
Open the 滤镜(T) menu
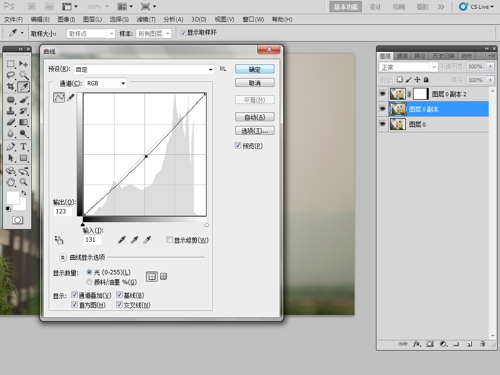146,19
